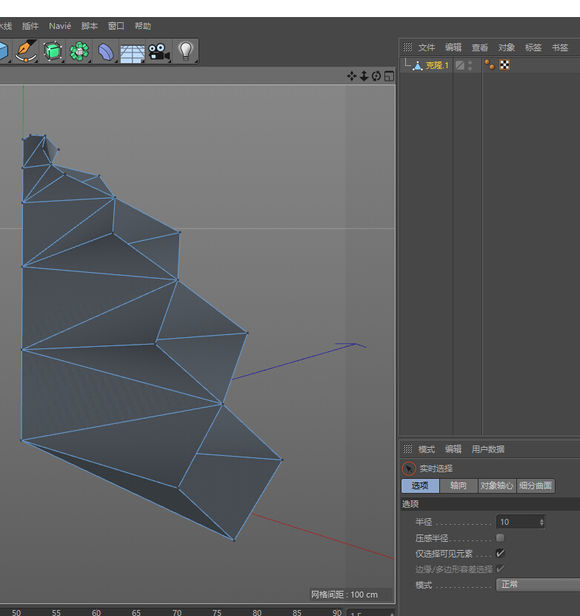Click the 网格间距 : 100 cm label
Screen dimensions: 580x616
click(x=344, y=594)
